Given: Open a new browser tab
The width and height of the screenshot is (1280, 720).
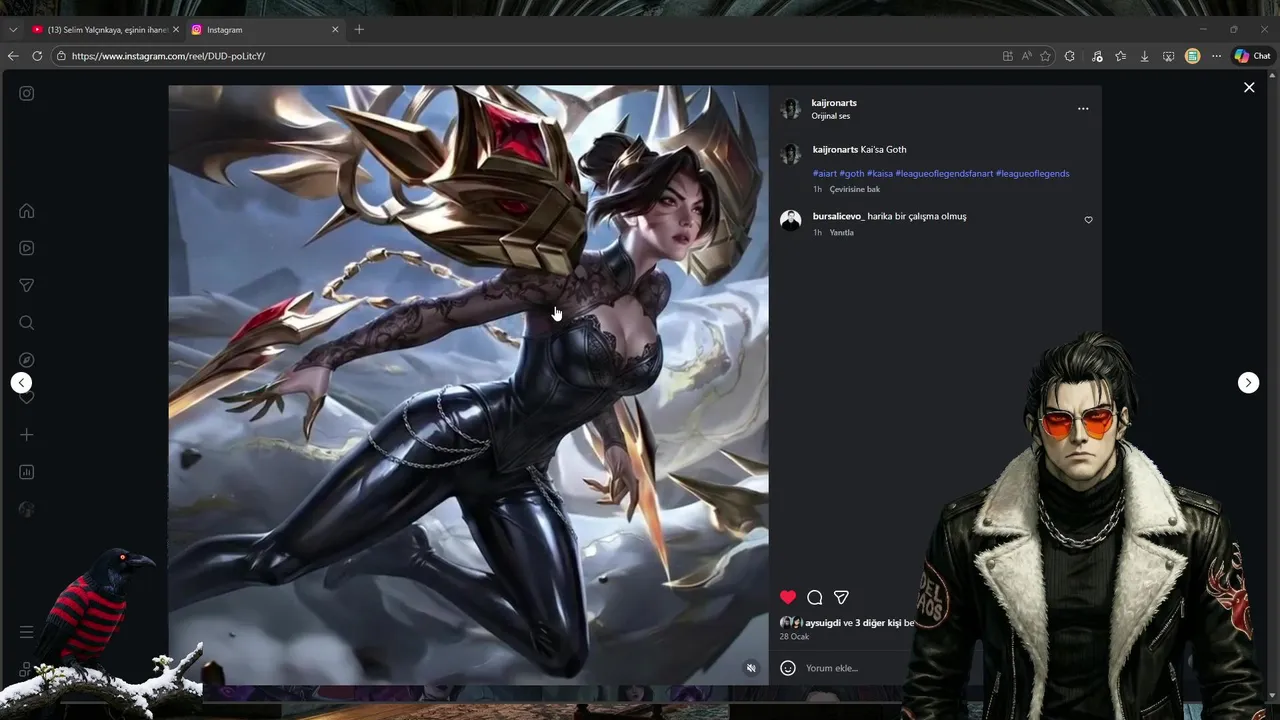Looking at the screenshot, I should [x=359, y=29].
